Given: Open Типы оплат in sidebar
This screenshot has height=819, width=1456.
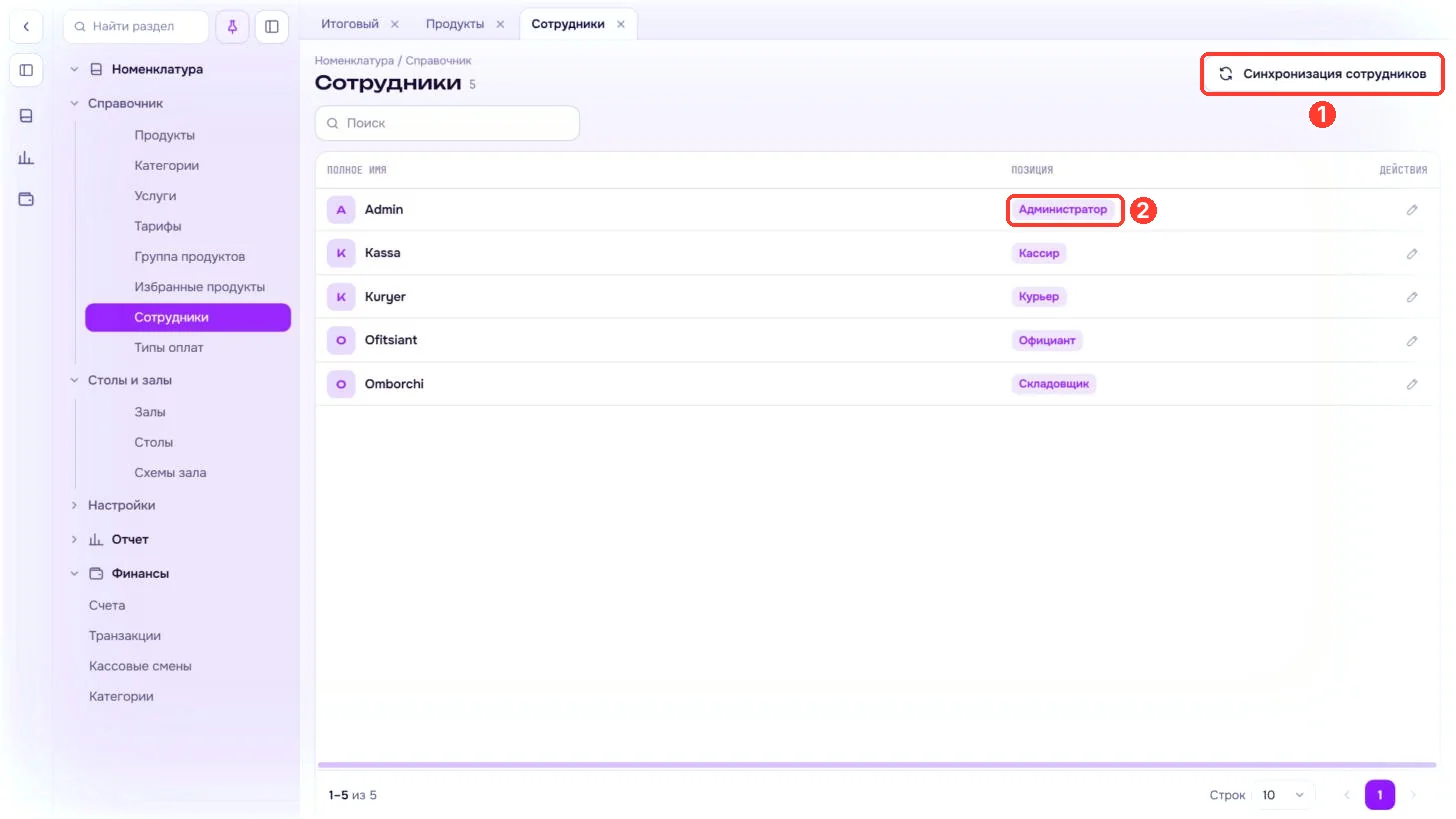Looking at the screenshot, I should pos(169,348).
